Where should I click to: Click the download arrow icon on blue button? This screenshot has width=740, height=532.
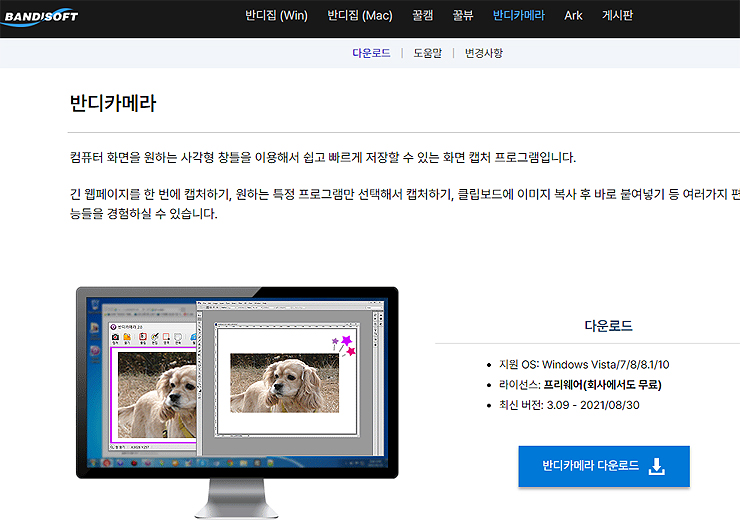656,466
